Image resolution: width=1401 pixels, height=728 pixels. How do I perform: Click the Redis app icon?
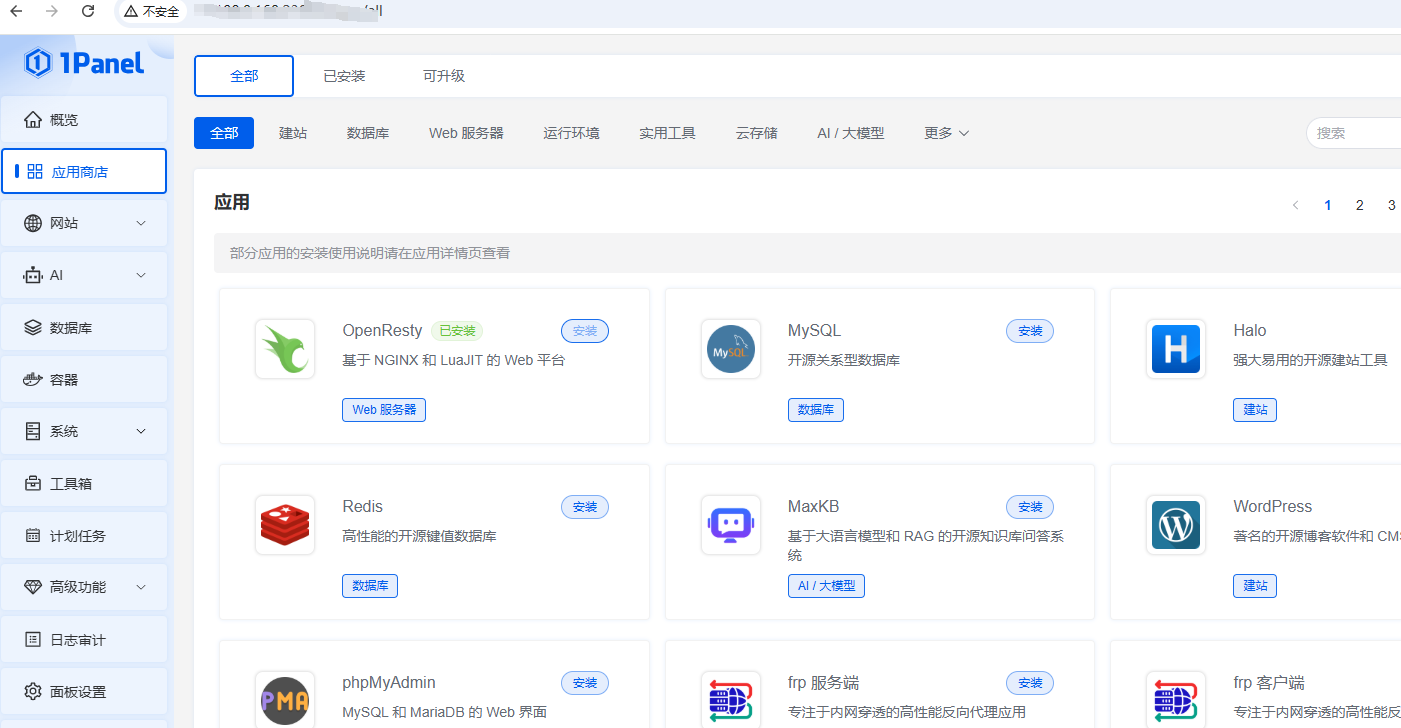284,524
